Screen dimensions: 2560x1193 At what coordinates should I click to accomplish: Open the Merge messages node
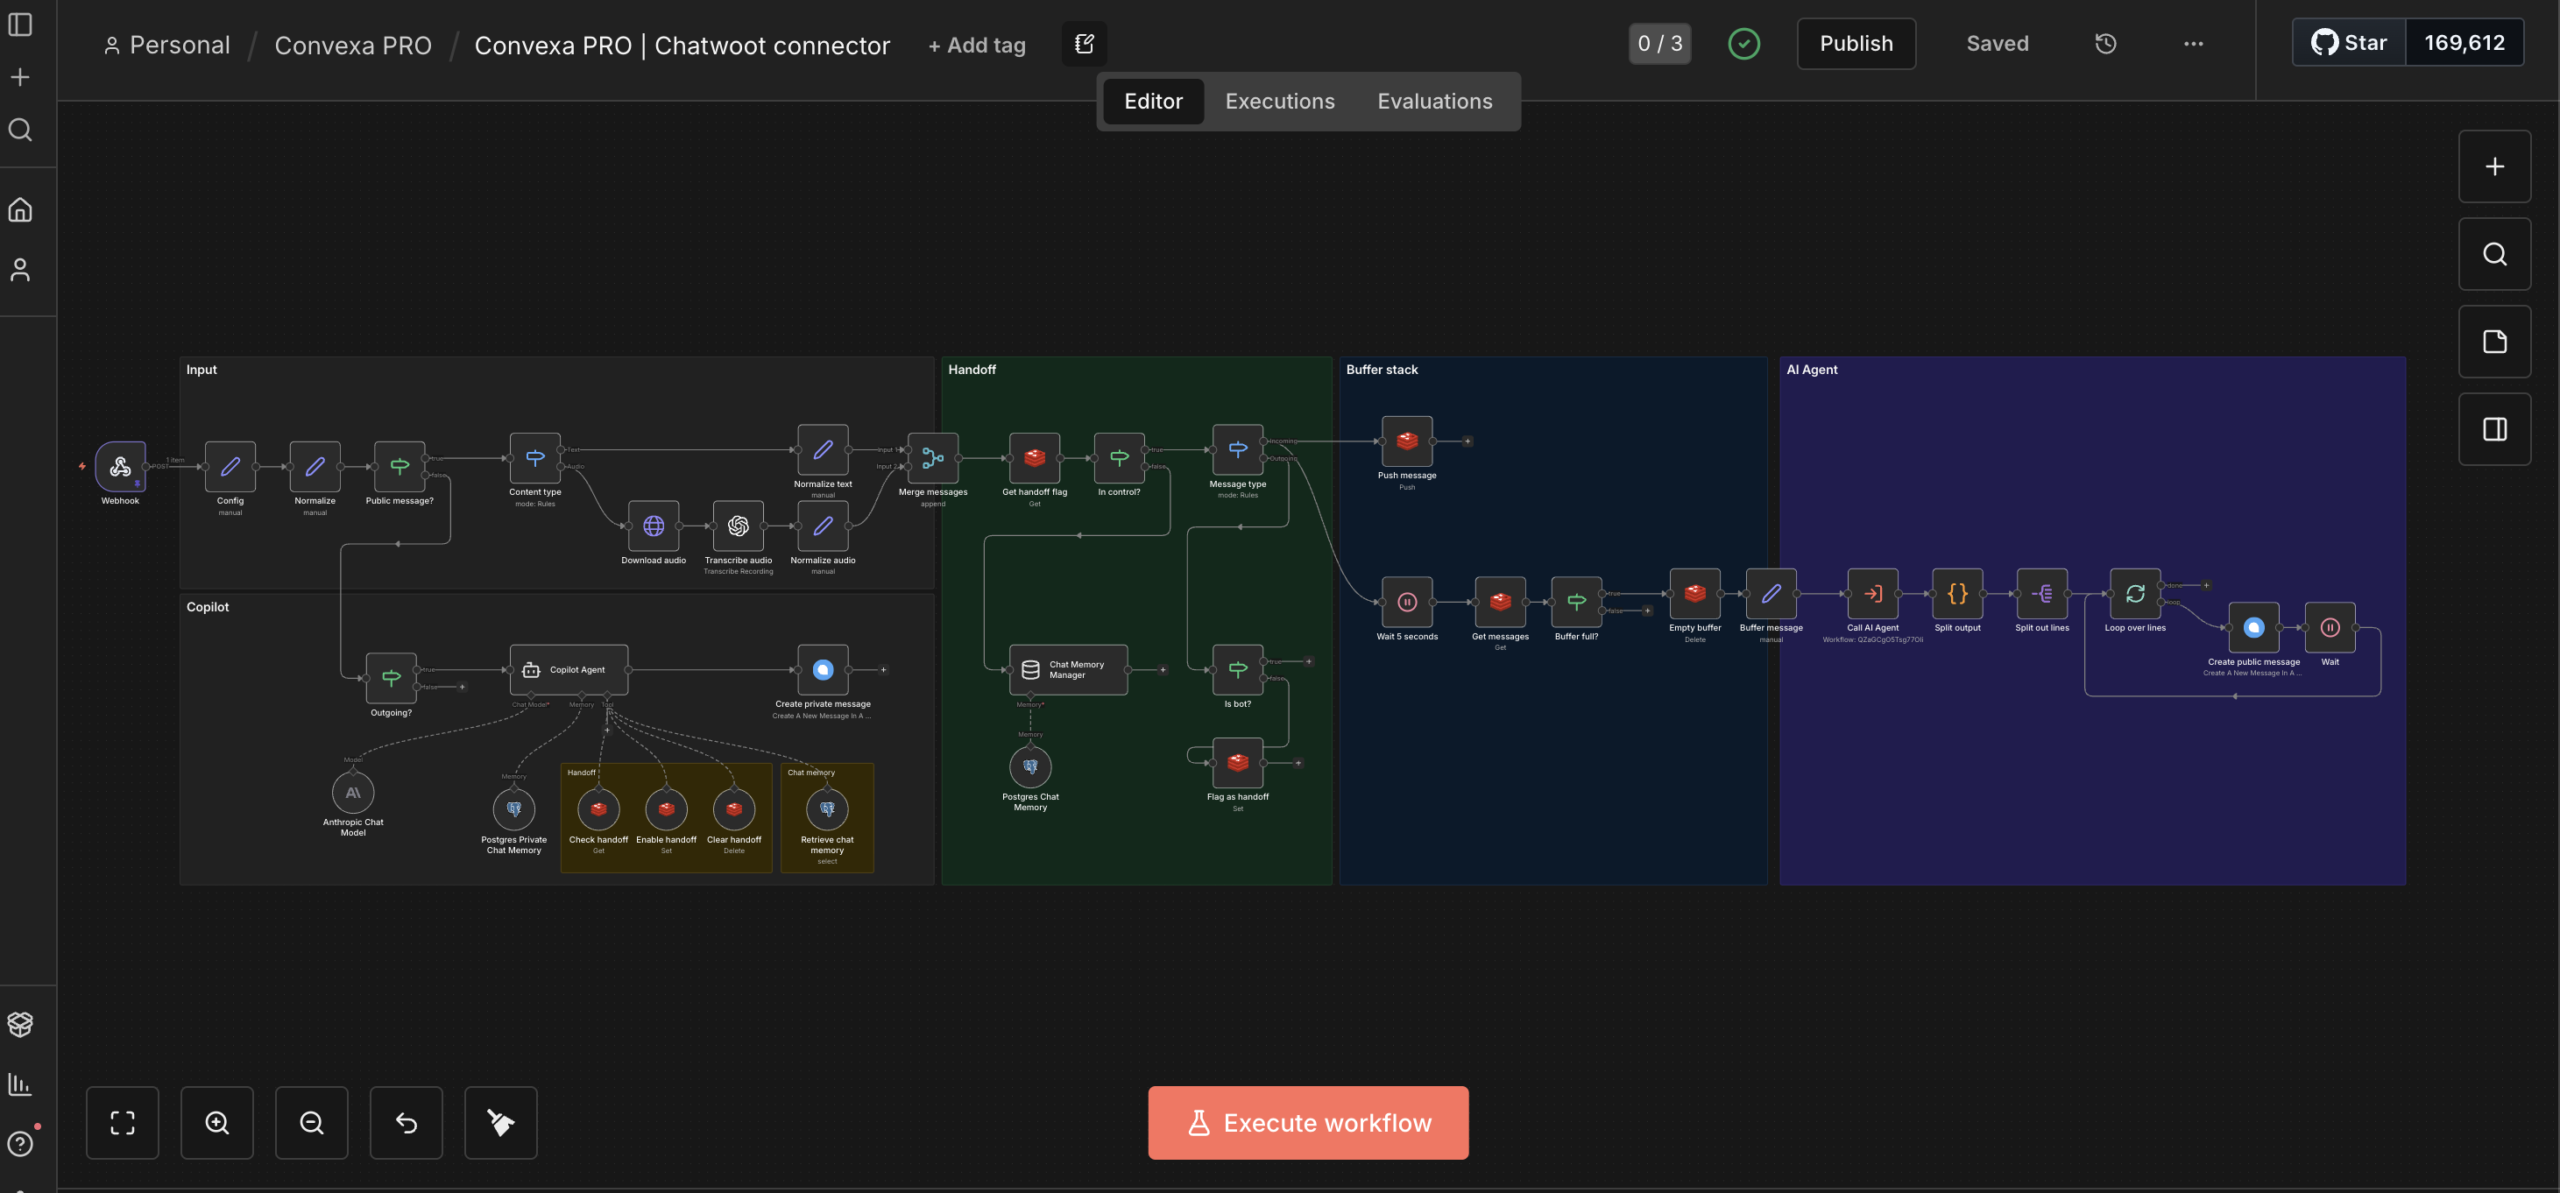click(x=932, y=458)
